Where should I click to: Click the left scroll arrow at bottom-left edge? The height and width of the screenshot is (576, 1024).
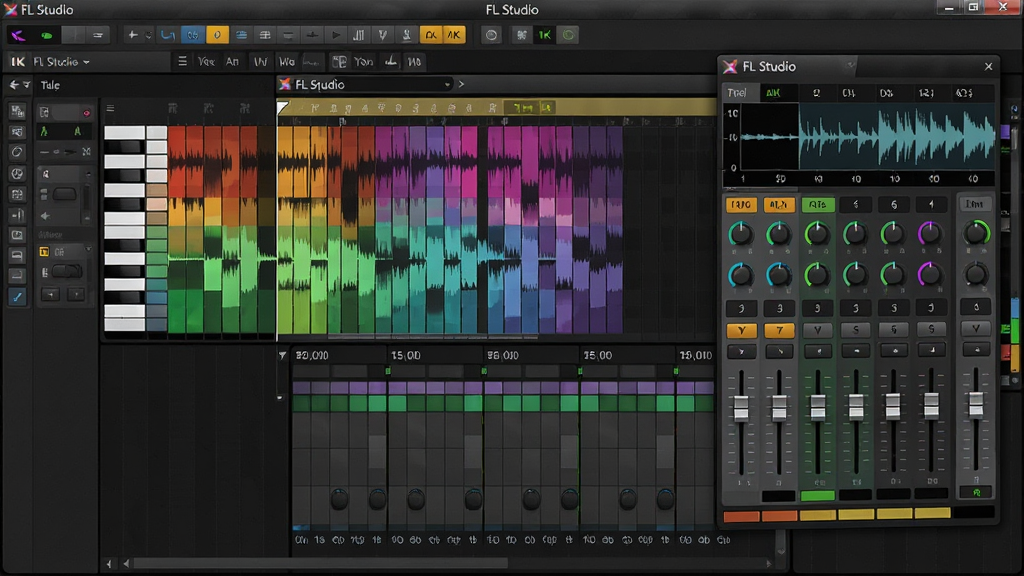(109, 564)
